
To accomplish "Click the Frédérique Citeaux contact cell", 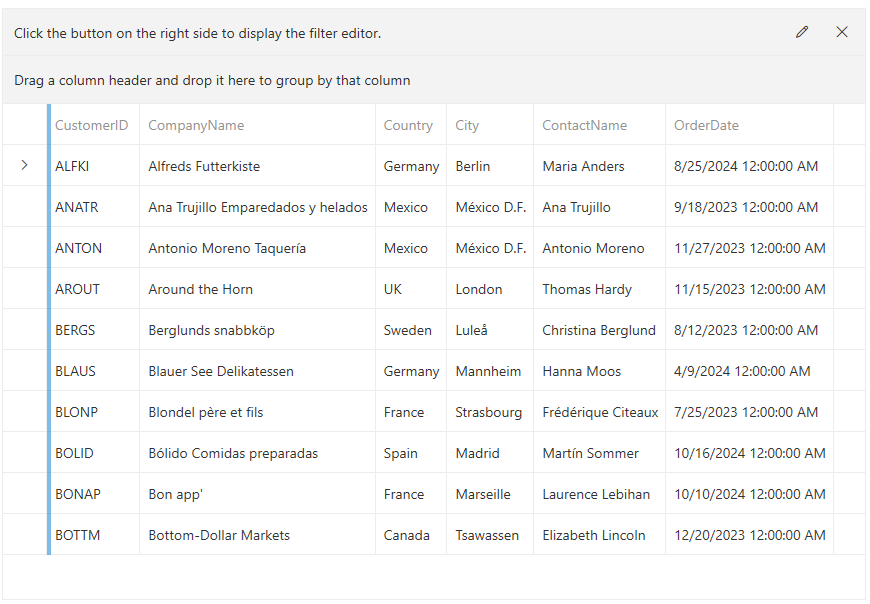I will pos(600,412).
